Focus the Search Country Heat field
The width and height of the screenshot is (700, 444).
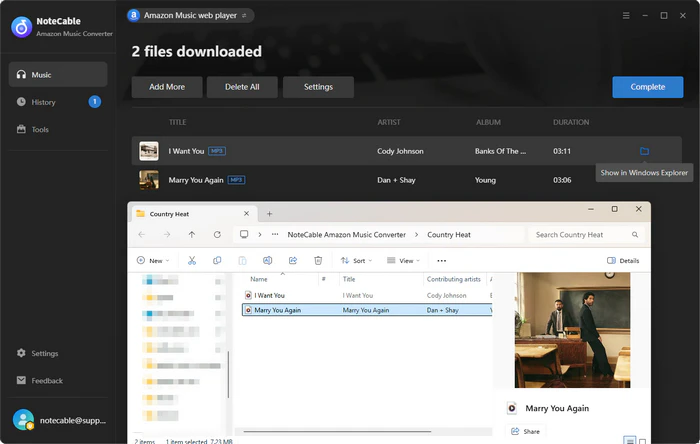tap(587, 235)
